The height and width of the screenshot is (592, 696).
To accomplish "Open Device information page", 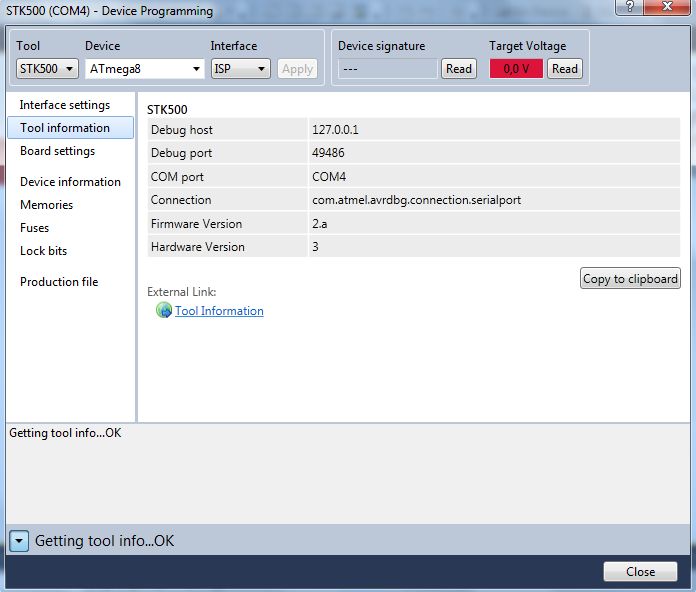I will point(70,182).
